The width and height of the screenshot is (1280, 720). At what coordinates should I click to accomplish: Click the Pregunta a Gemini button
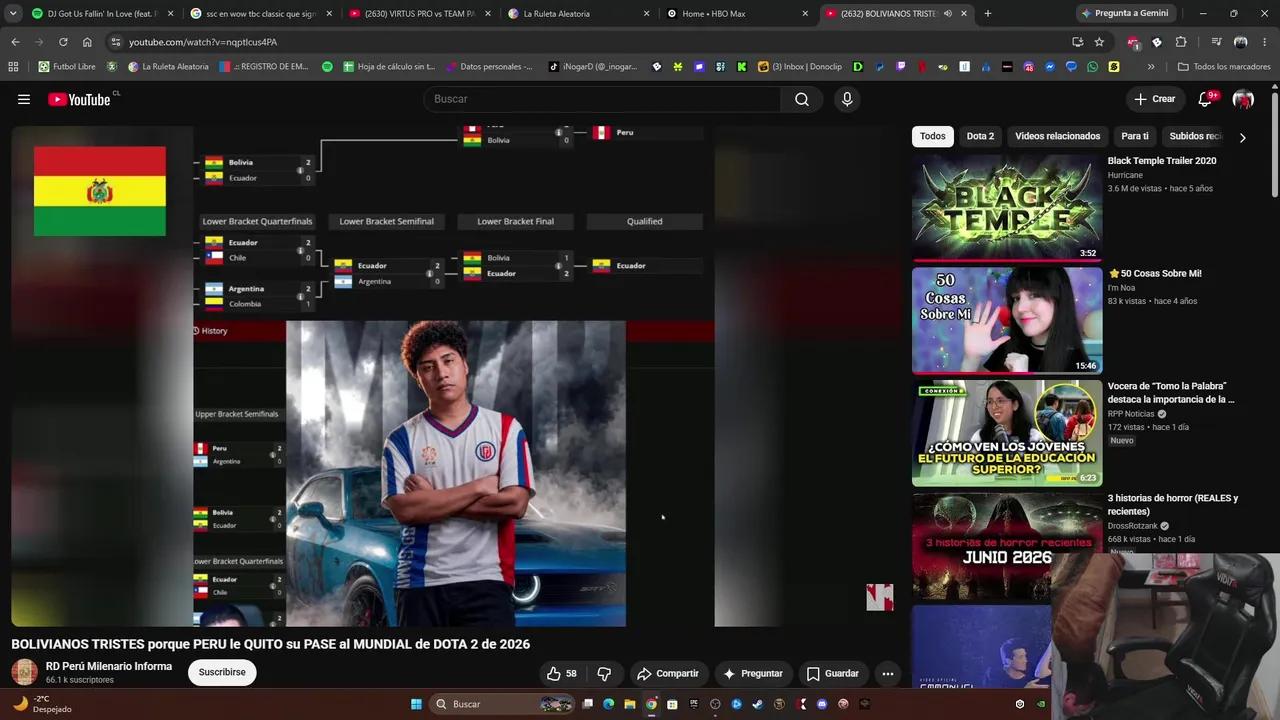1126,14
